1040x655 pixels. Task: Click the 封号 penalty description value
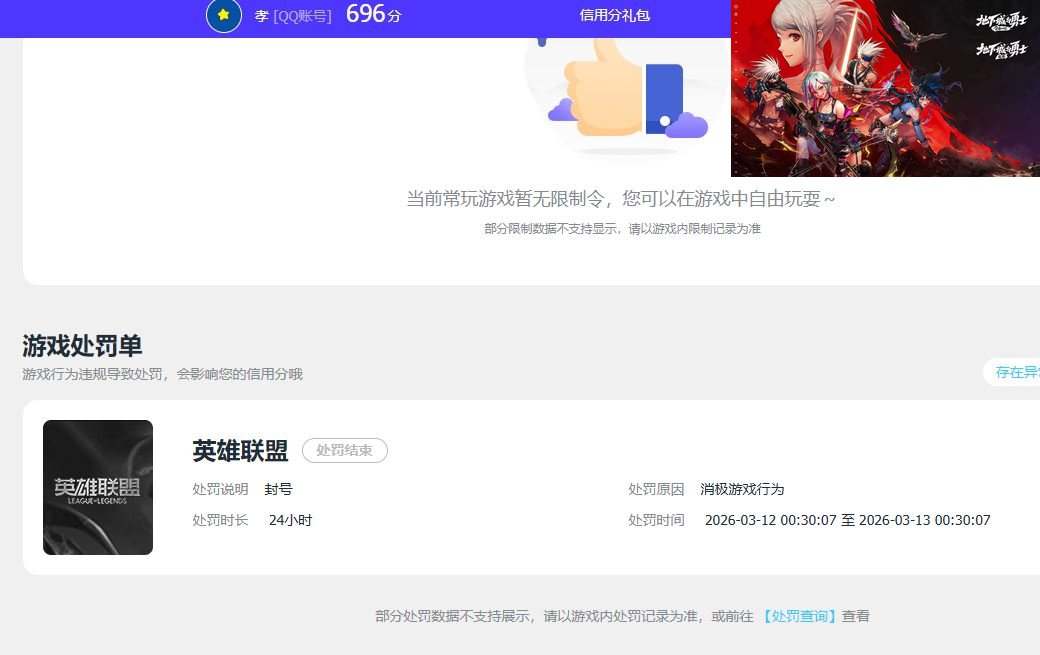(279, 489)
